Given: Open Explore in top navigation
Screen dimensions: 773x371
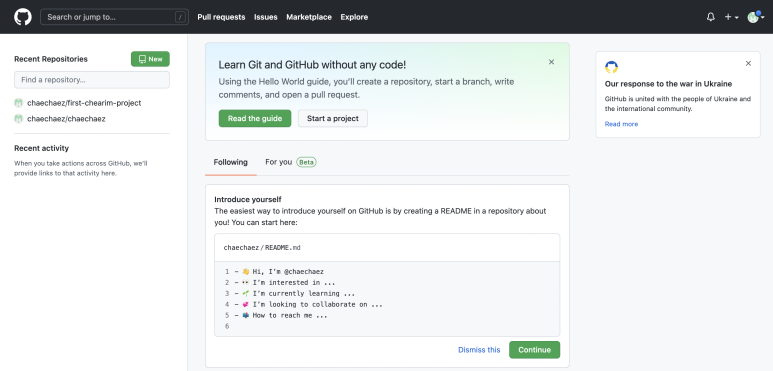Looking at the screenshot, I should (354, 17).
